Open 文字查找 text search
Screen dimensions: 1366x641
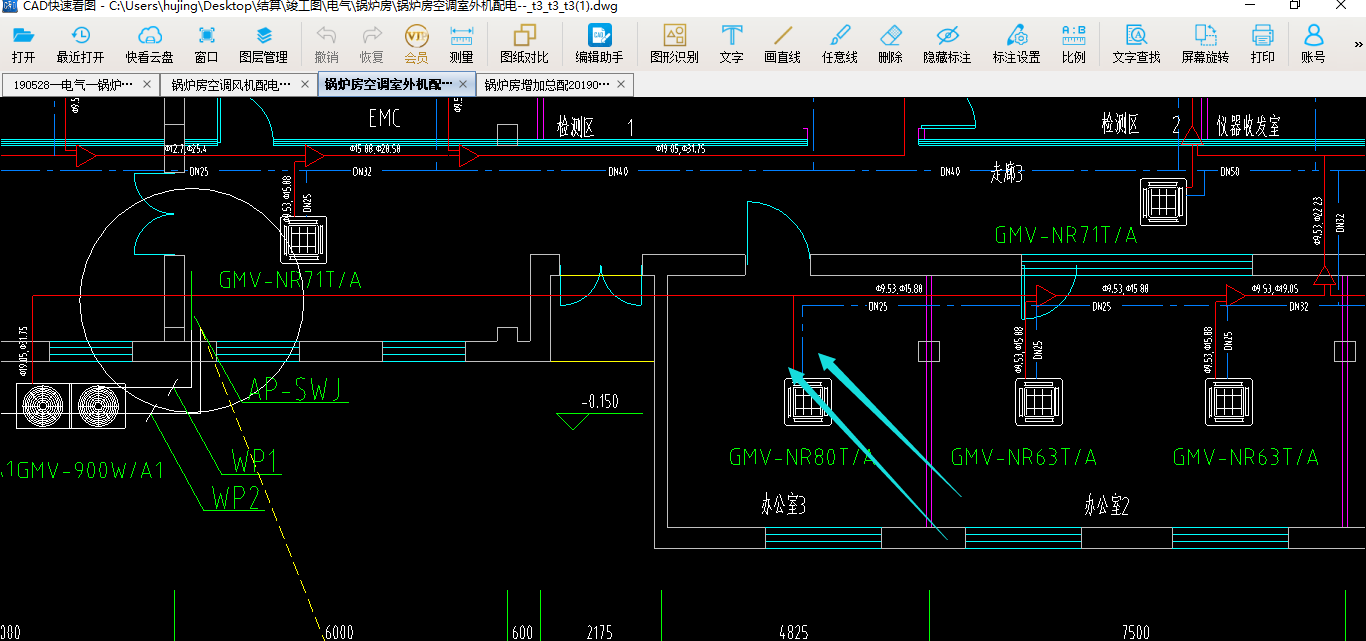pyautogui.click(x=1136, y=45)
